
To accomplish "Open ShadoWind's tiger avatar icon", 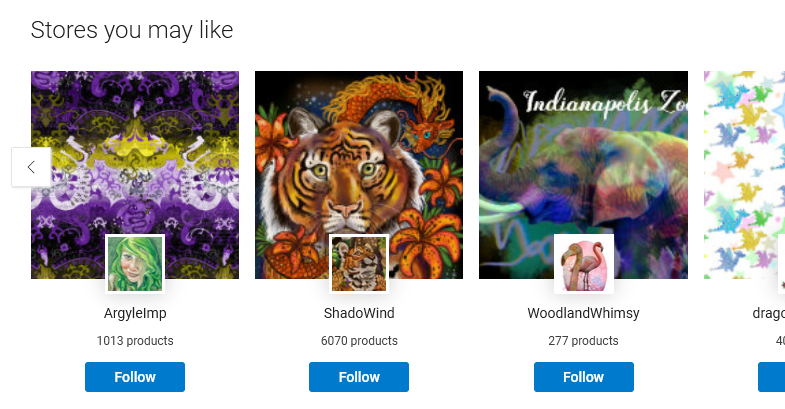I will click(359, 264).
